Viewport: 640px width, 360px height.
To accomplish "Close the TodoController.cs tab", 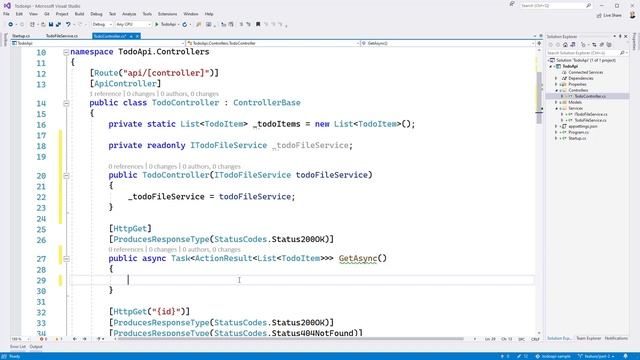I will 138,36.
